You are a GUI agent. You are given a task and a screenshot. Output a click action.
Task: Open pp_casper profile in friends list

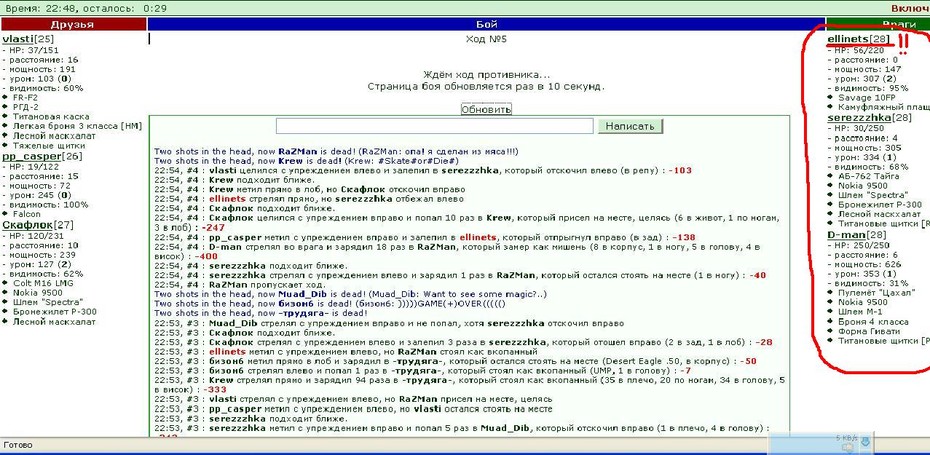[31, 157]
